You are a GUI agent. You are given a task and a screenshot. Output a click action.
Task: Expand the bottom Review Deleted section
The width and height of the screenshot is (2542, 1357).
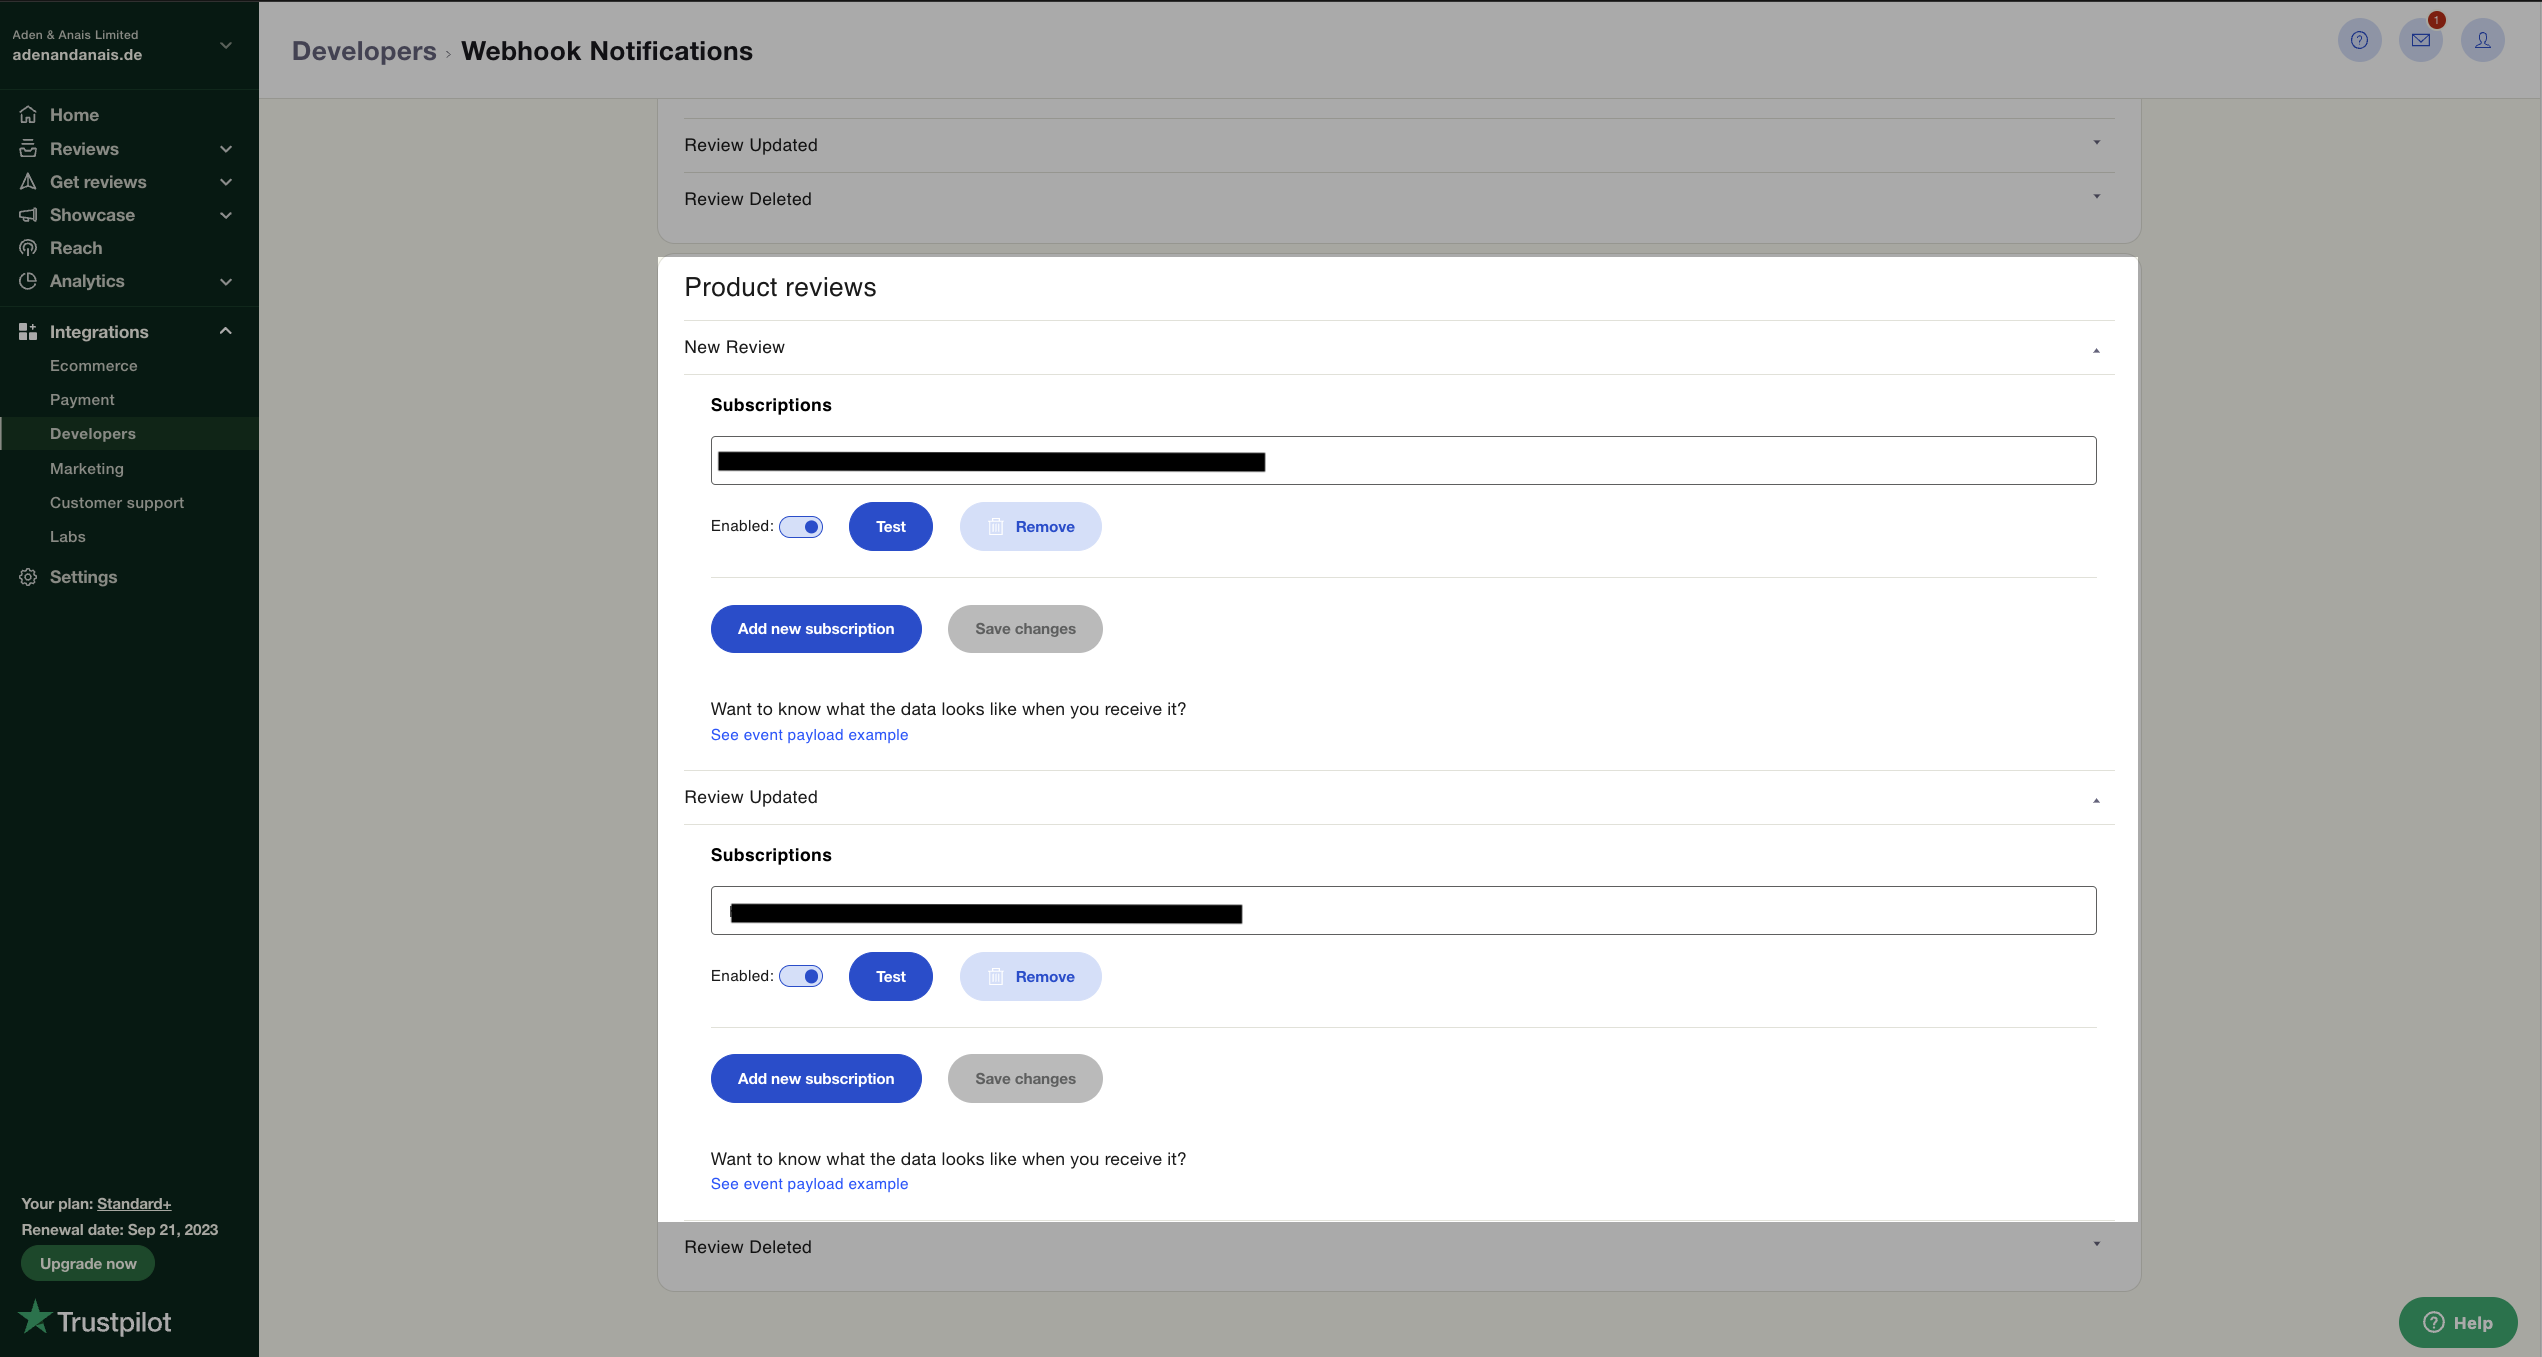point(2096,1245)
